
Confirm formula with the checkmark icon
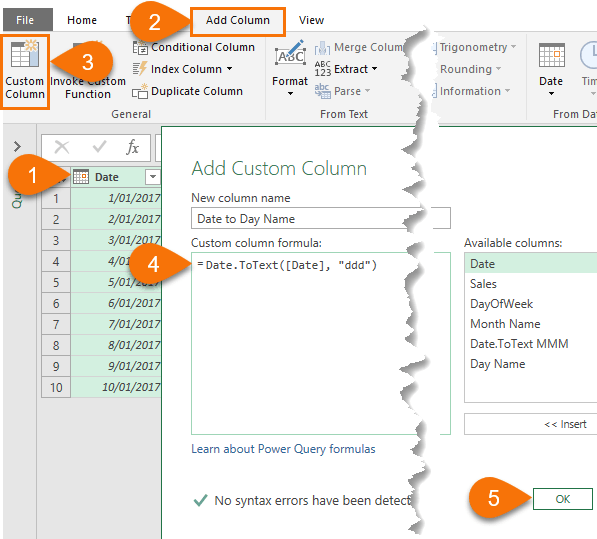[99, 147]
